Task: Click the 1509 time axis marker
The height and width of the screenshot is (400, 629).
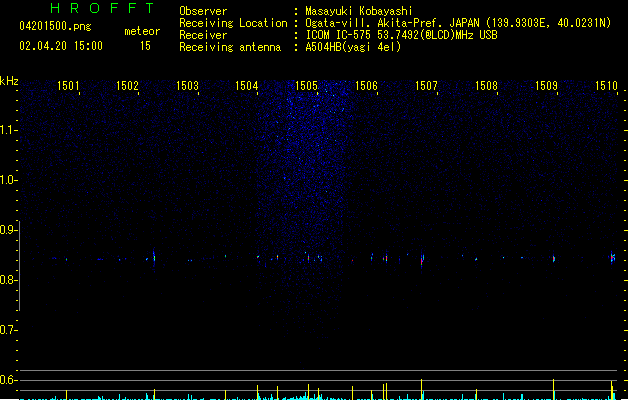Action: [x=546, y=86]
